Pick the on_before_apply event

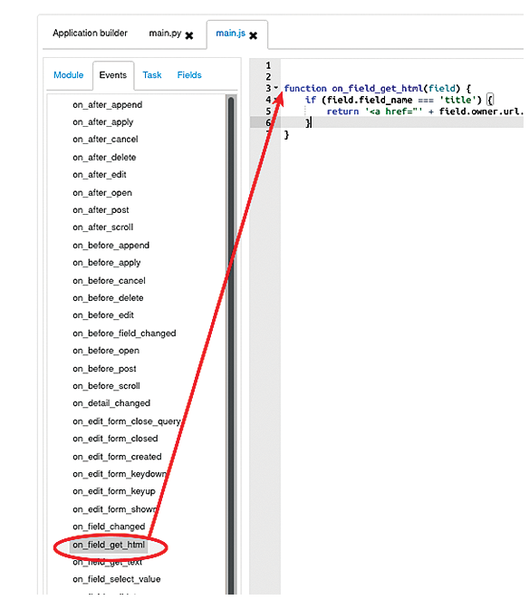[x=107, y=263]
